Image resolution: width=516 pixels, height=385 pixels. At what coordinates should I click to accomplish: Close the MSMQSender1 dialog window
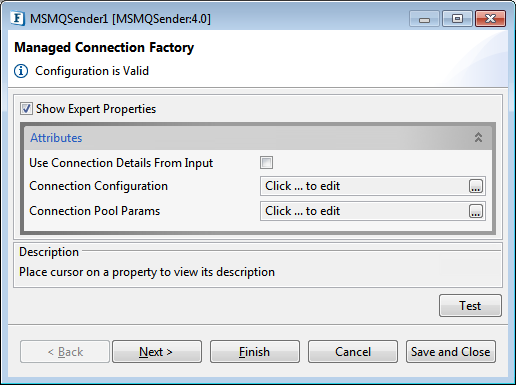pos(490,19)
